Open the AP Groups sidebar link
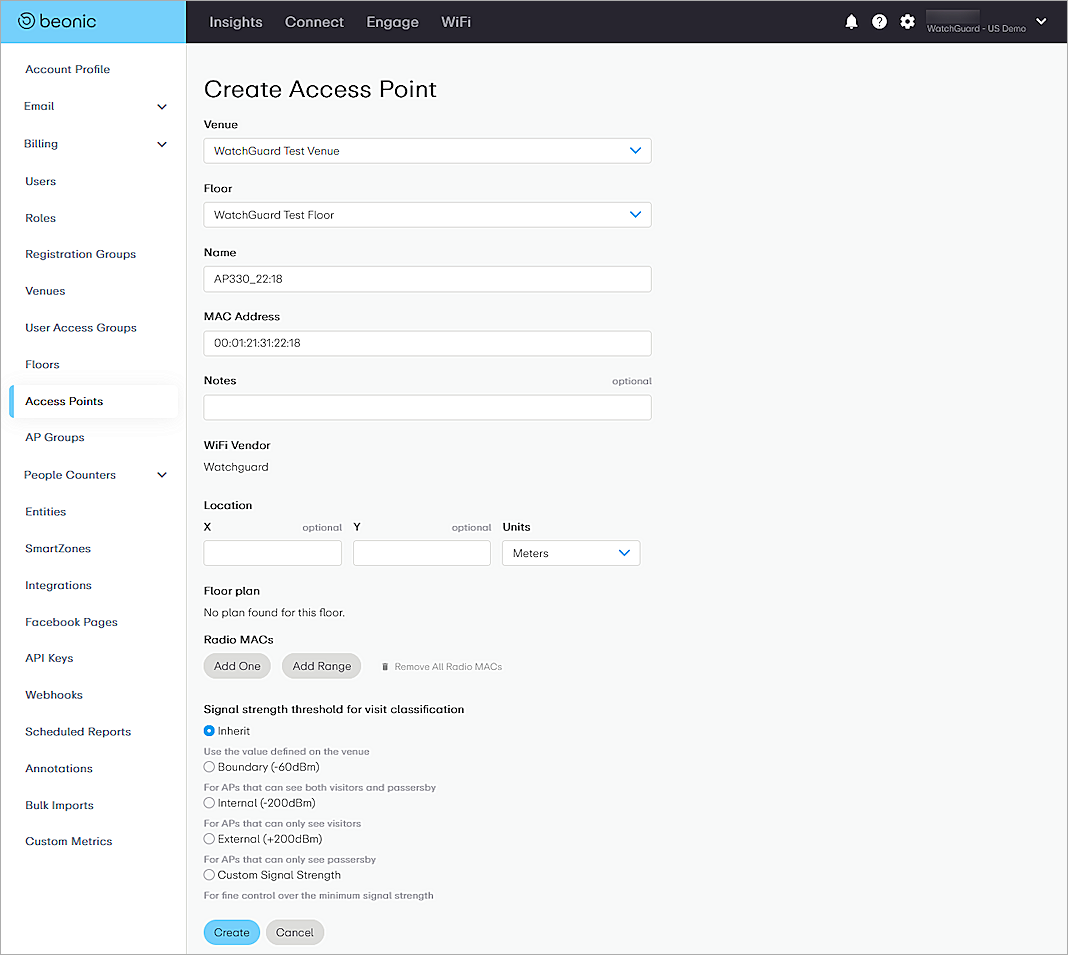Viewport: 1068px width, 955px height. pyautogui.click(x=54, y=437)
